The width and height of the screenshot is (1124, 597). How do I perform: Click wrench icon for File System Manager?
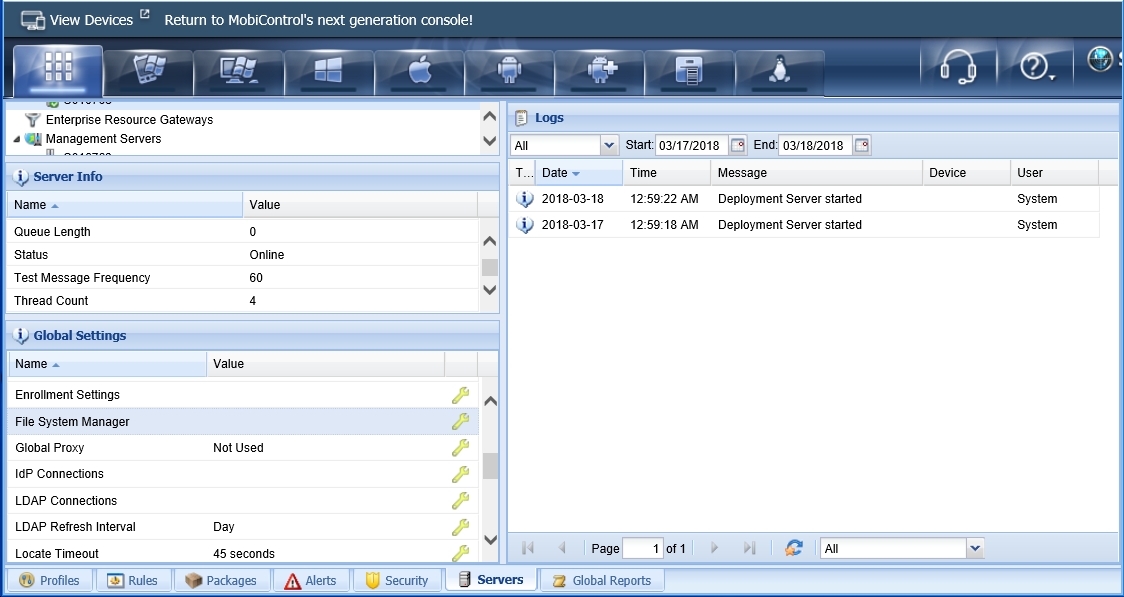point(460,422)
